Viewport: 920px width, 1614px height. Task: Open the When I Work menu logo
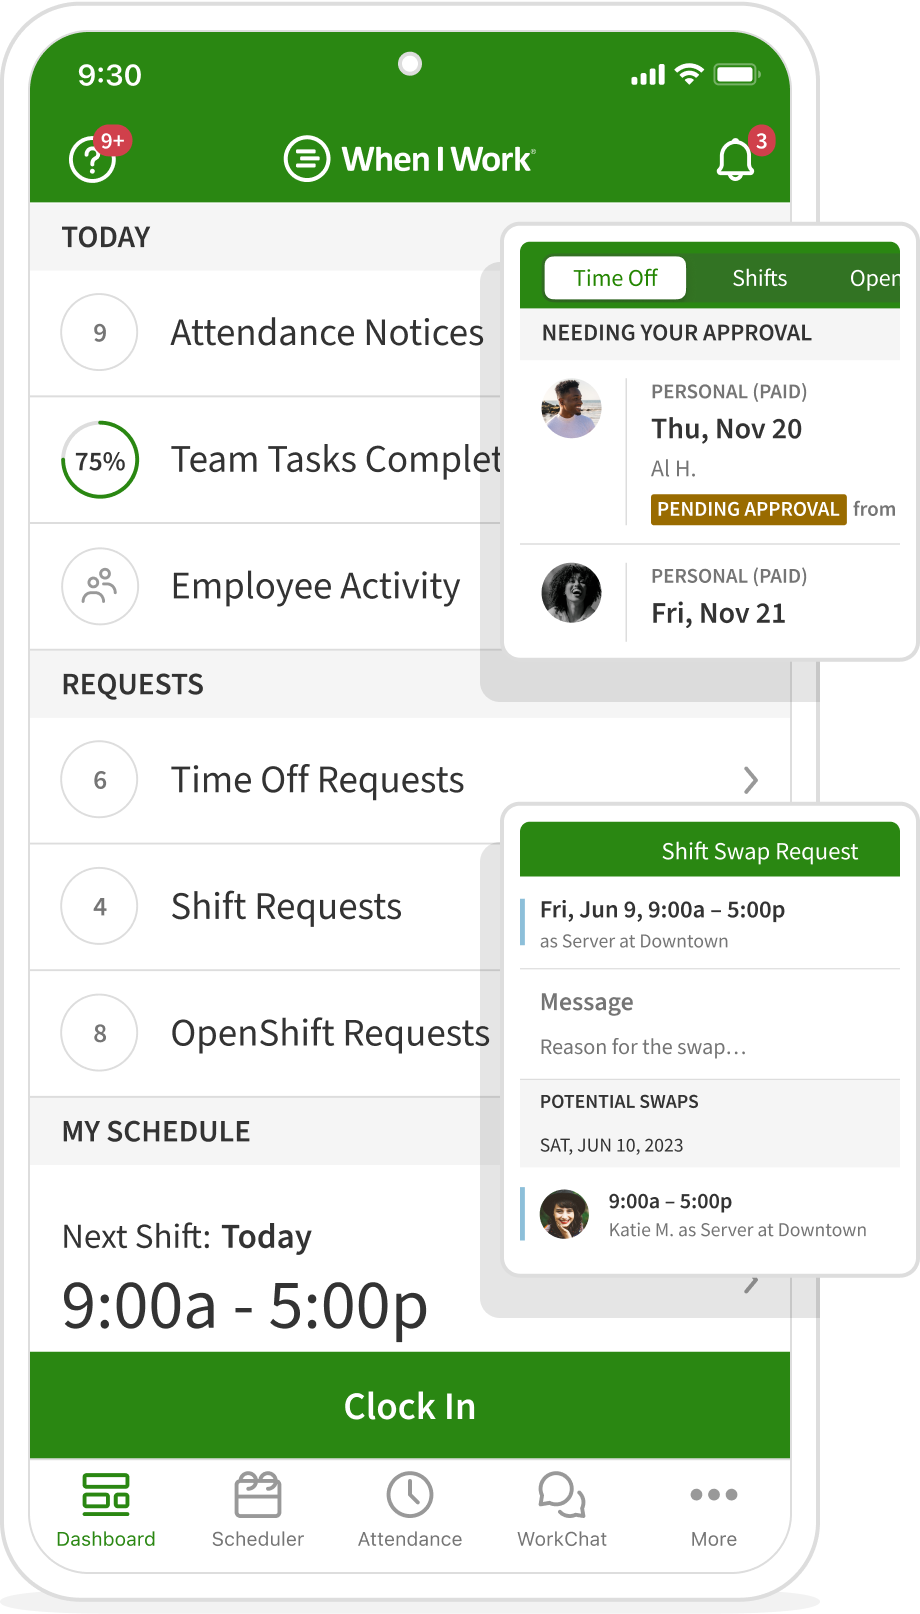[x=307, y=159]
